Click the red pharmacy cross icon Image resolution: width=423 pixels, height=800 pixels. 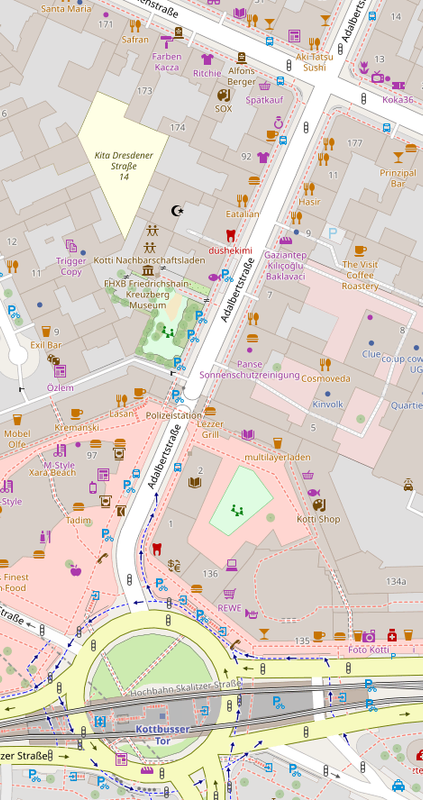[x=392, y=635]
